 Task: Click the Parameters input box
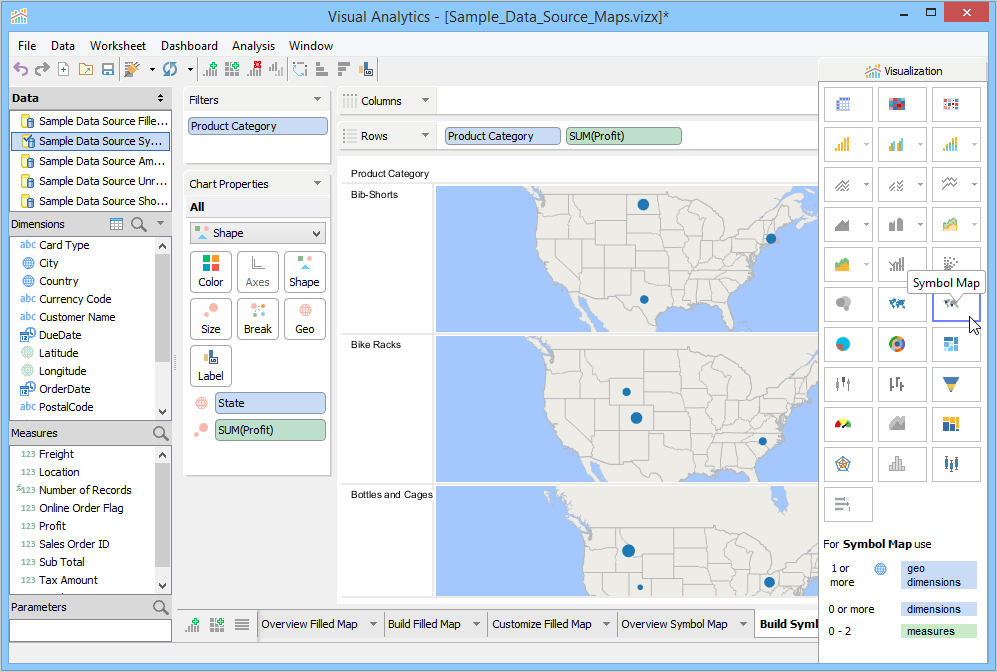pos(90,630)
